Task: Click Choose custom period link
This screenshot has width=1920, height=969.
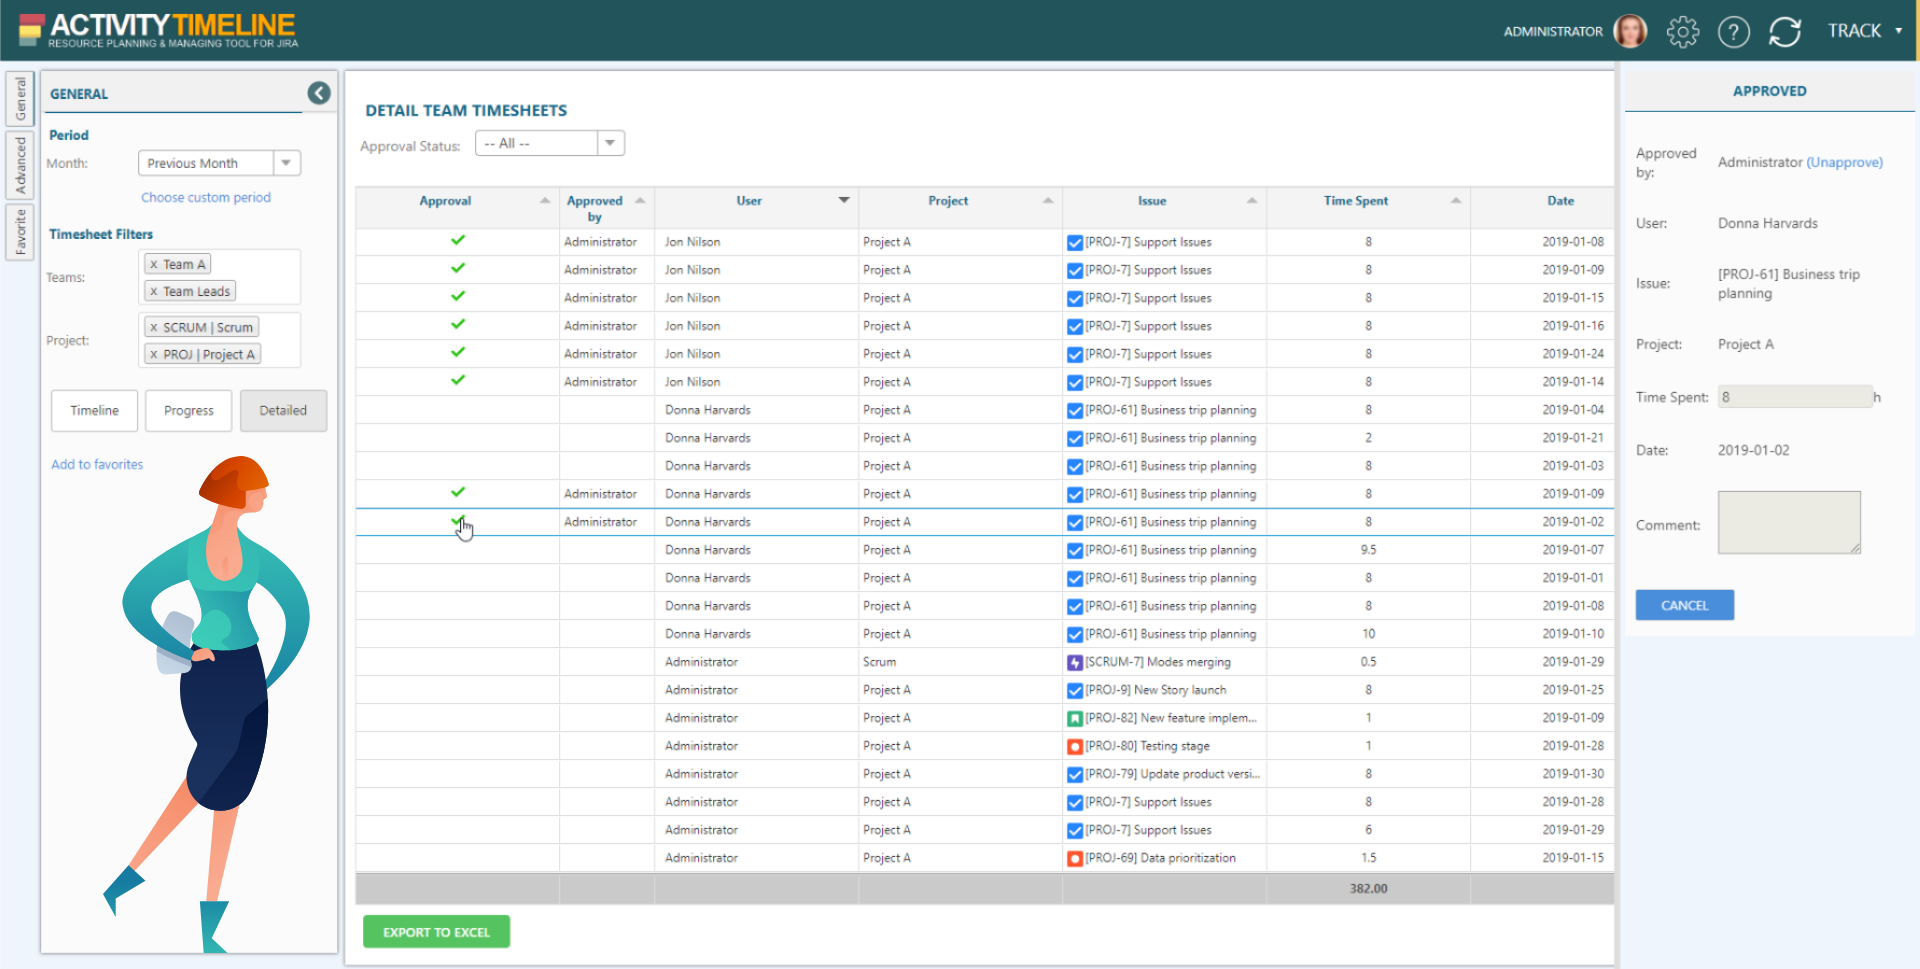Action: click(x=206, y=198)
